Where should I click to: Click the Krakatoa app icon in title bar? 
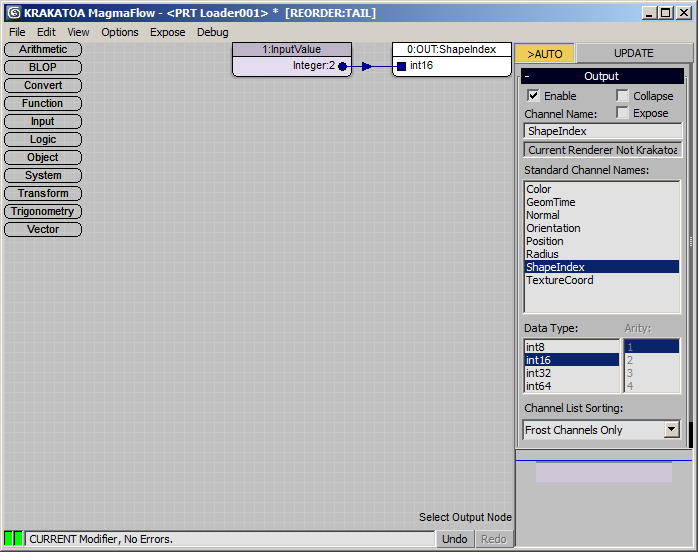[x=14, y=13]
